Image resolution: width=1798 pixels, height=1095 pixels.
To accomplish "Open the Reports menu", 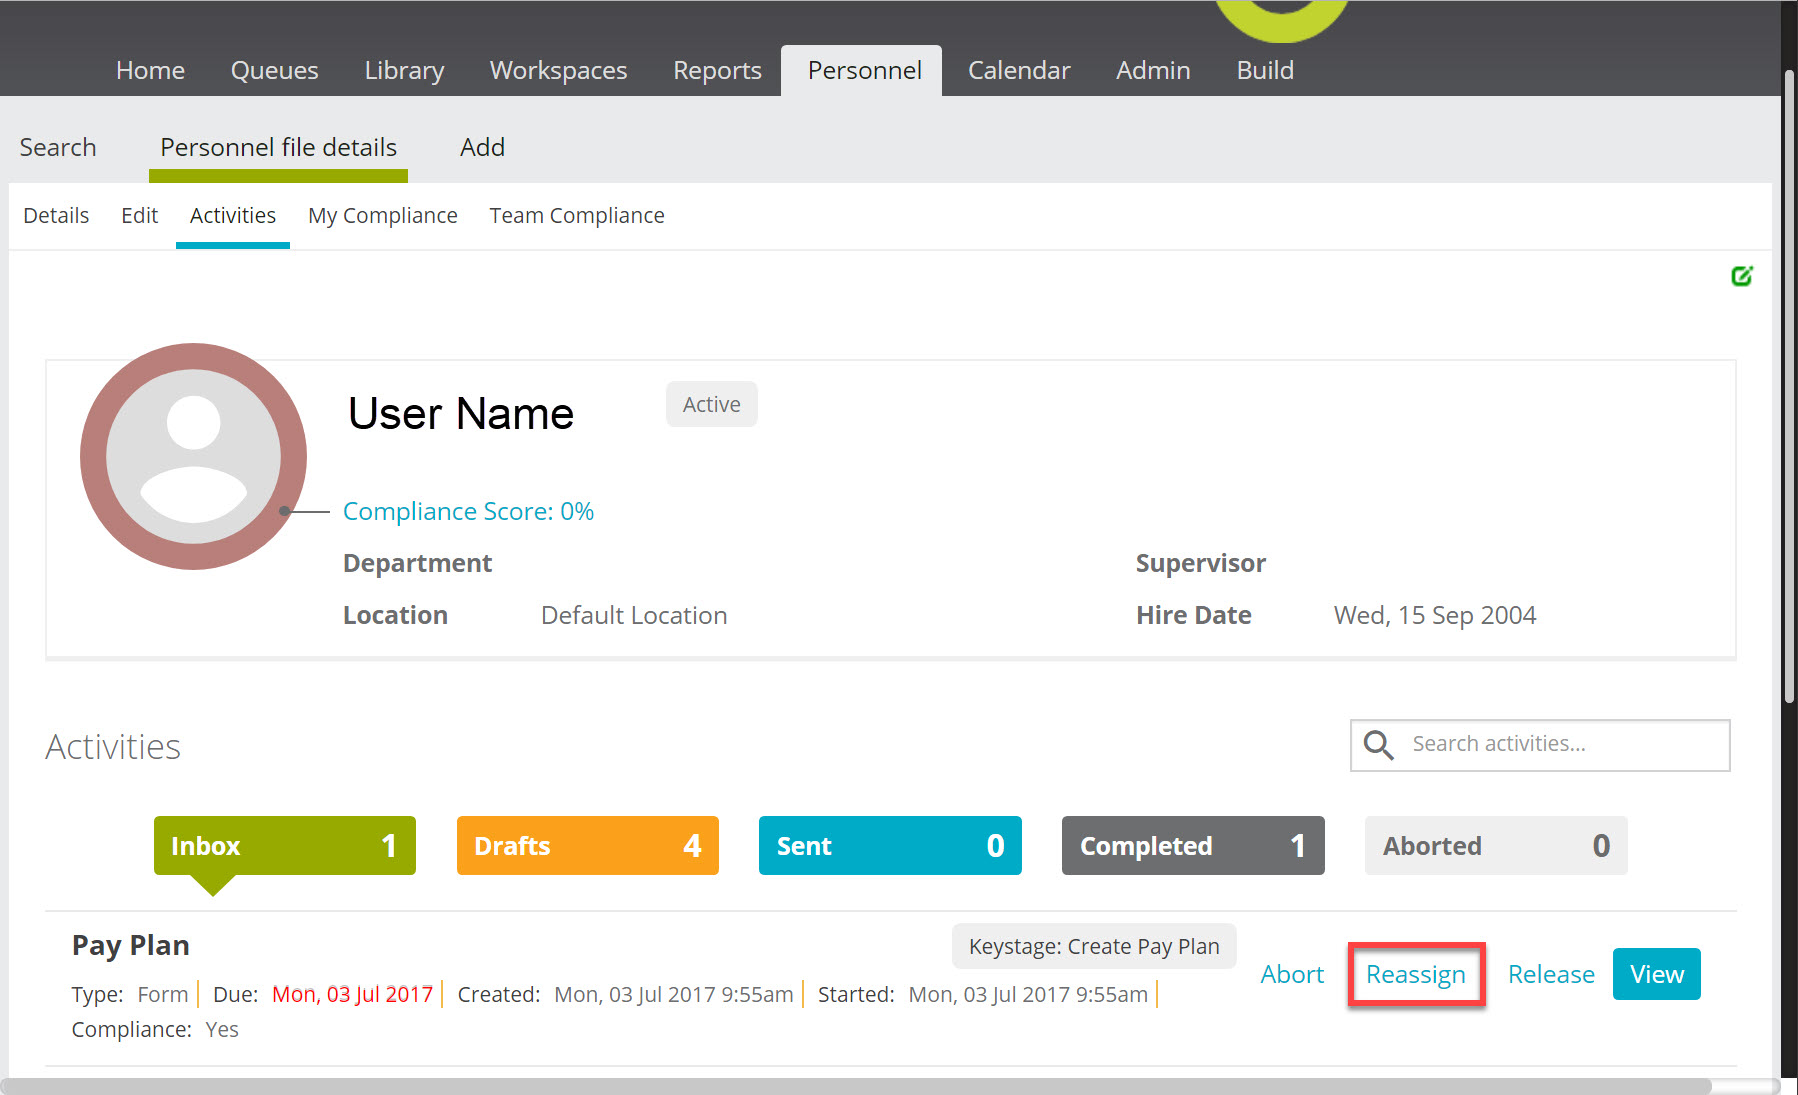I will pyautogui.click(x=717, y=70).
